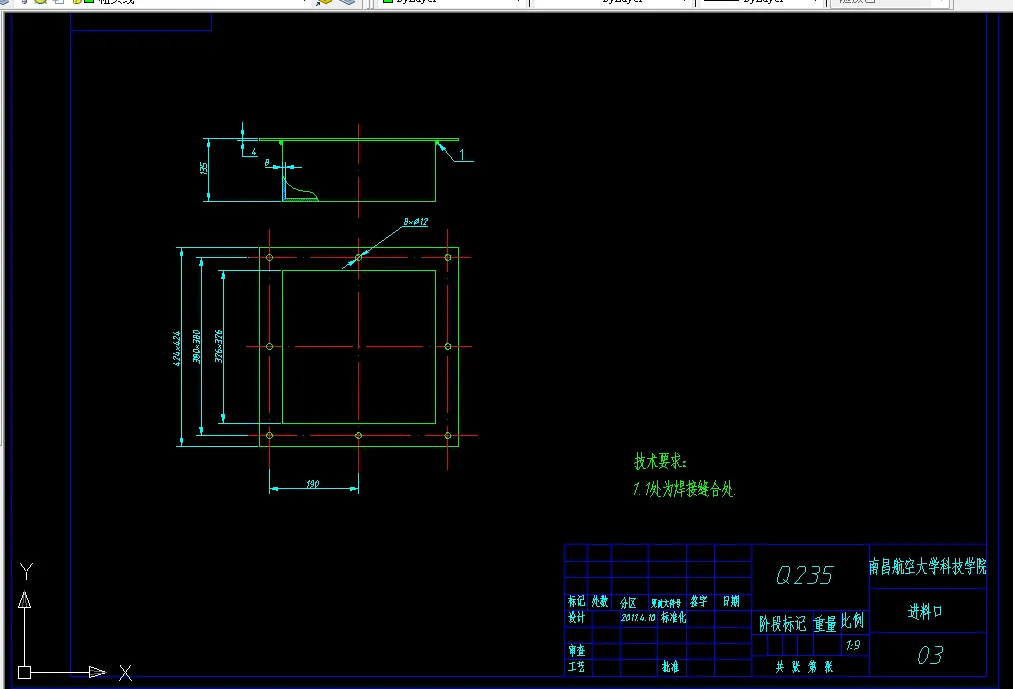Click the 比例 header cell
The image size is (1013, 689).
coord(853,621)
